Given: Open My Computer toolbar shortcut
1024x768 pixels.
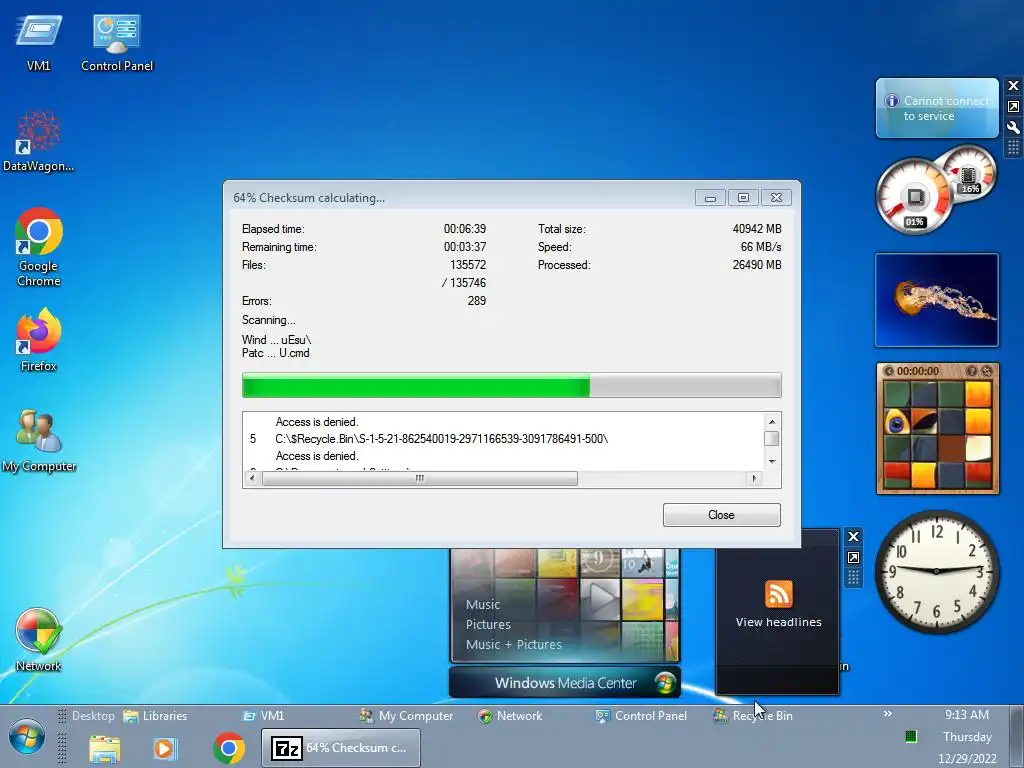Looking at the screenshot, I should coord(406,716).
